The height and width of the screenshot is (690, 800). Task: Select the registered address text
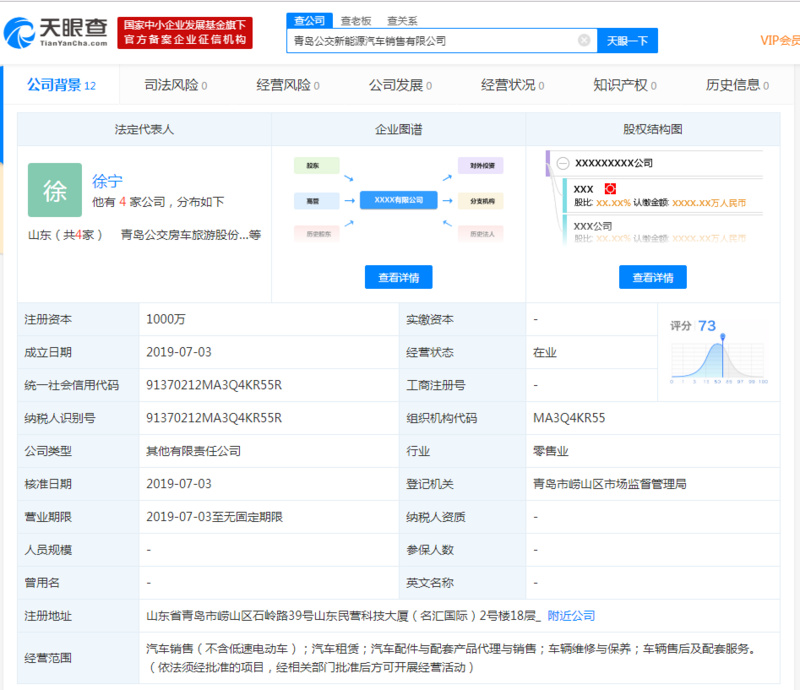343,616
